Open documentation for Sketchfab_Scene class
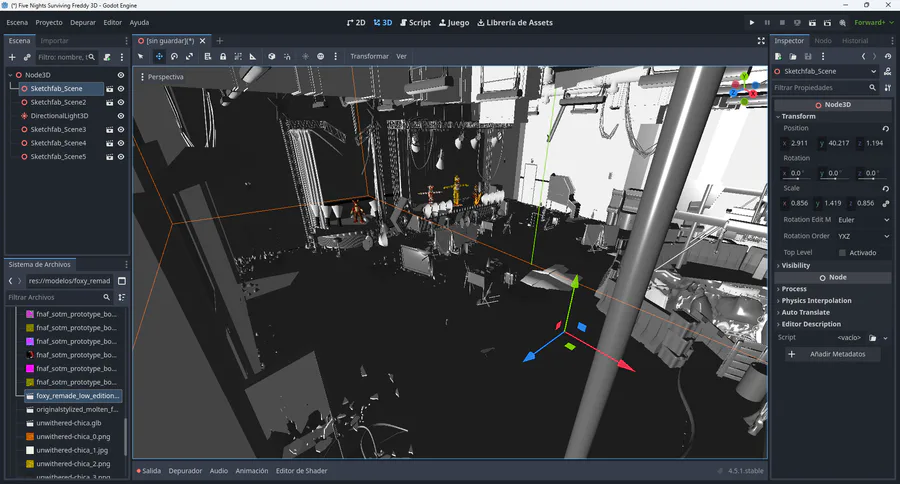The width and height of the screenshot is (900, 484). [888, 71]
